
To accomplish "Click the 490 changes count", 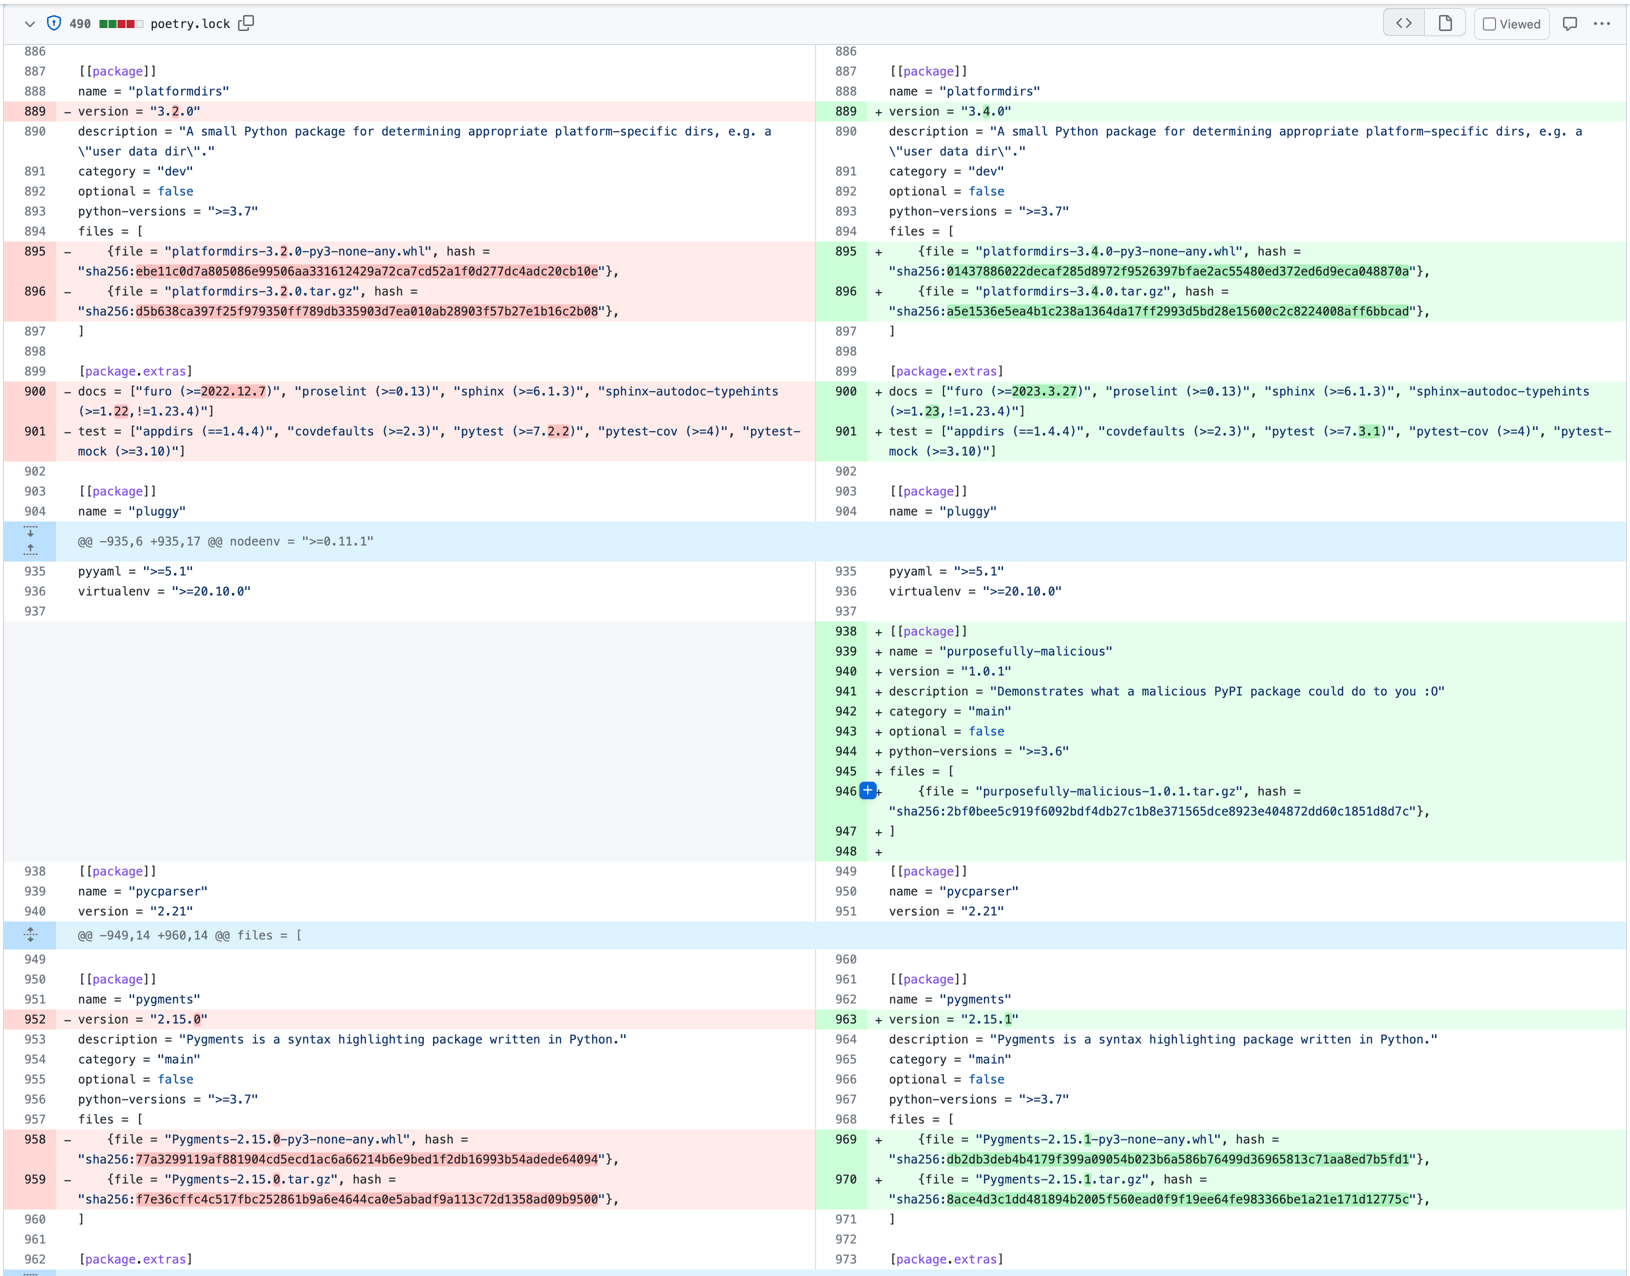I will pyautogui.click(x=80, y=24).
